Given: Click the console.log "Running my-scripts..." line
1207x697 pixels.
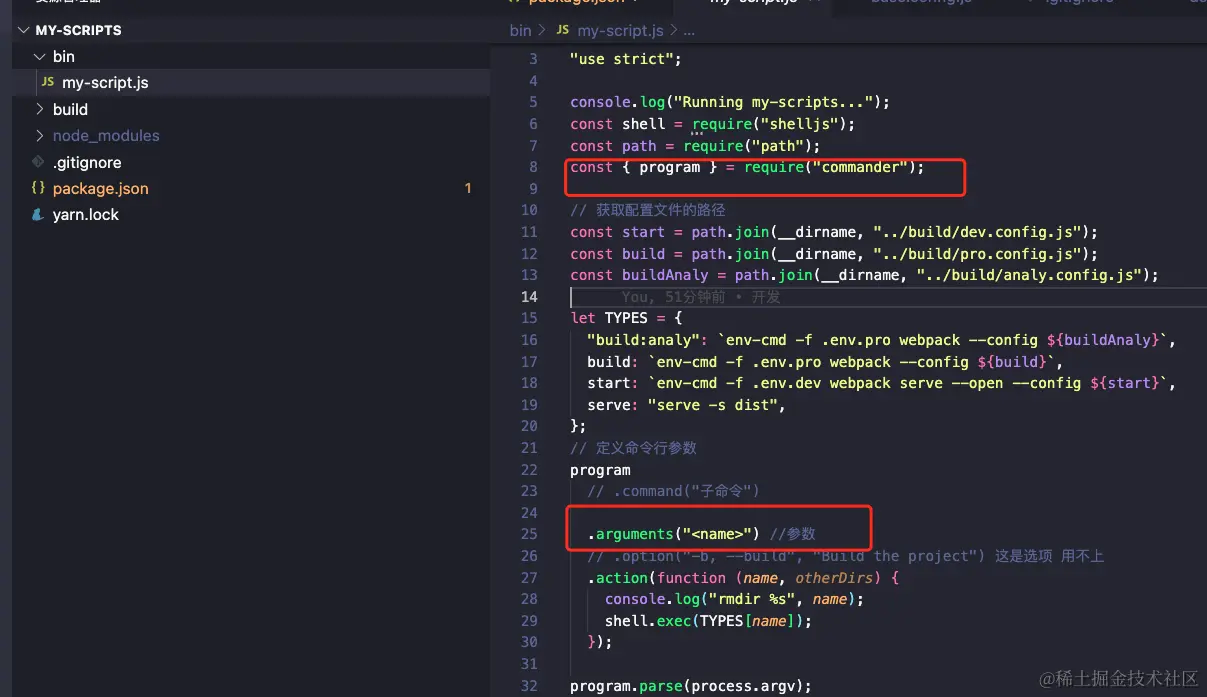Looking at the screenshot, I should [730, 102].
